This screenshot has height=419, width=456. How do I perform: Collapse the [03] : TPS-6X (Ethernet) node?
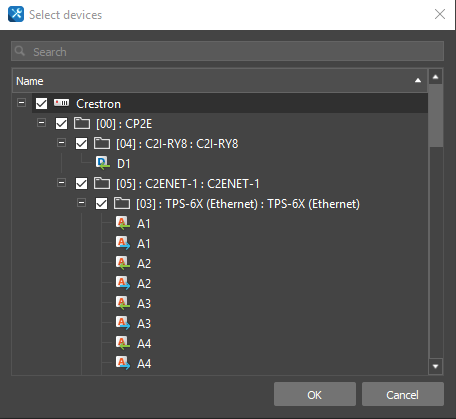81,203
